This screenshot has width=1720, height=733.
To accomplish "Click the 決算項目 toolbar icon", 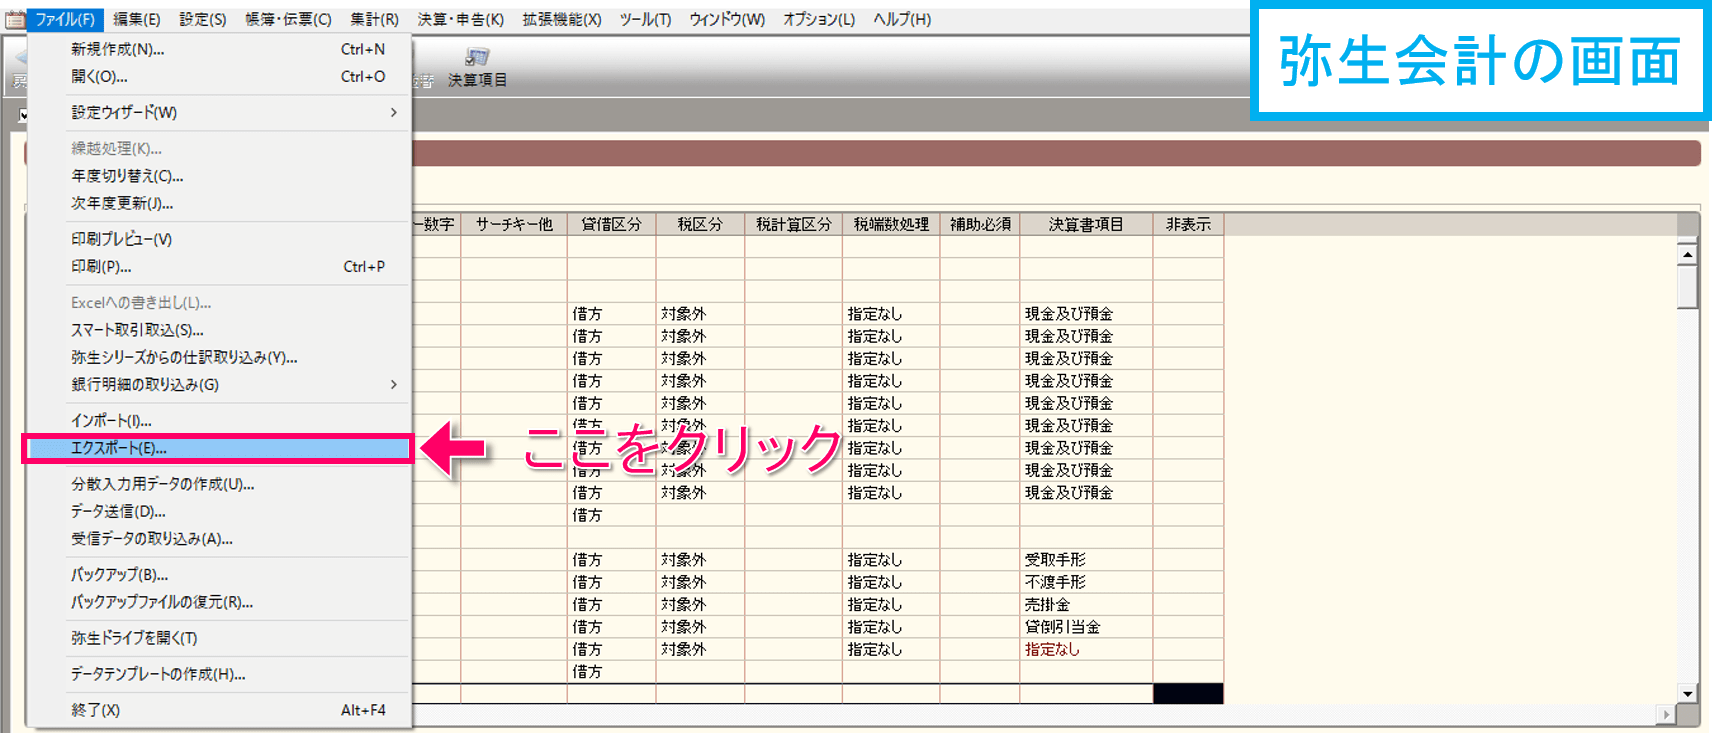I will (x=477, y=67).
